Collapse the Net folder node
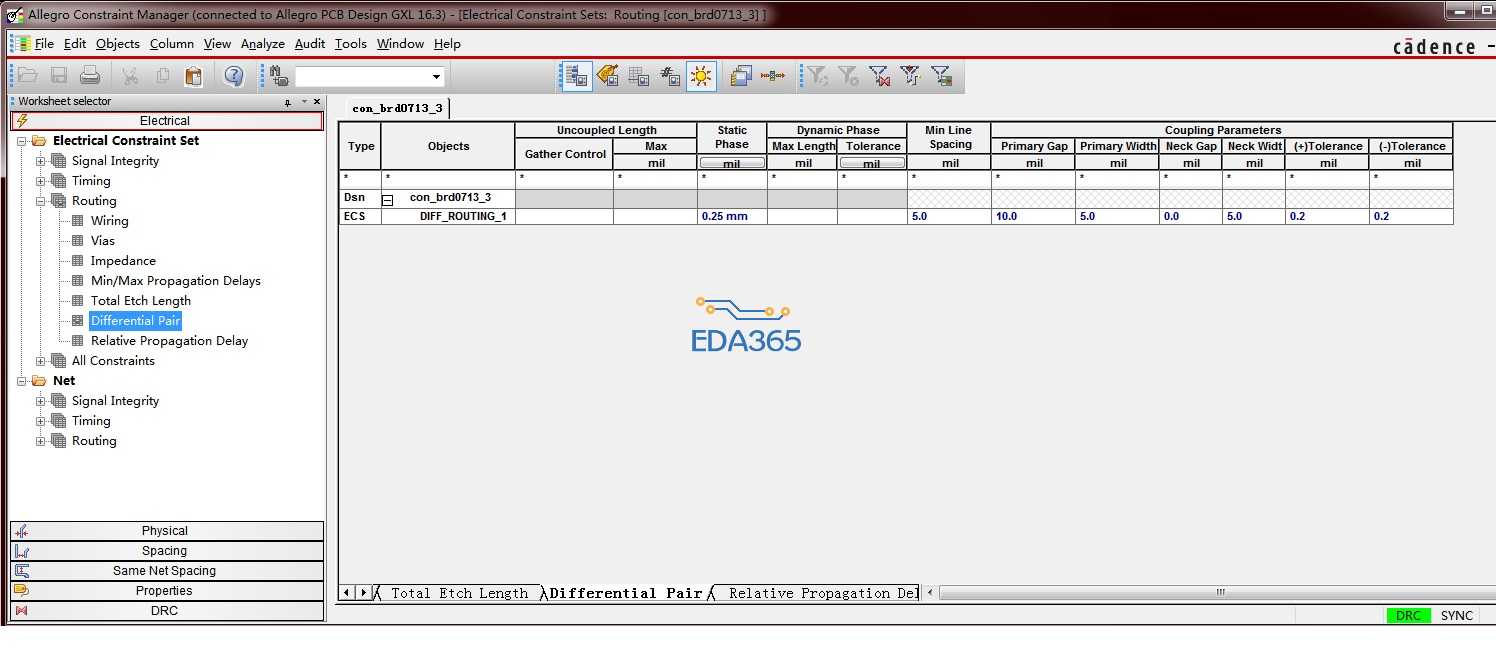The width and height of the screenshot is (1496, 648). point(22,381)
